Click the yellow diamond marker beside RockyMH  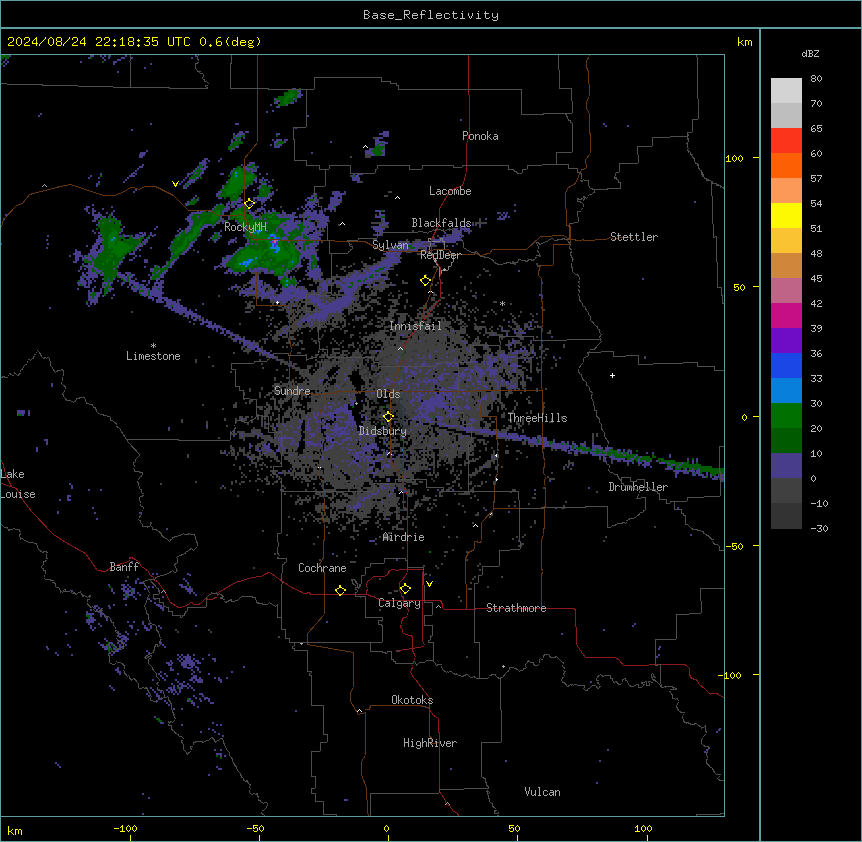(x=249, y=203)
